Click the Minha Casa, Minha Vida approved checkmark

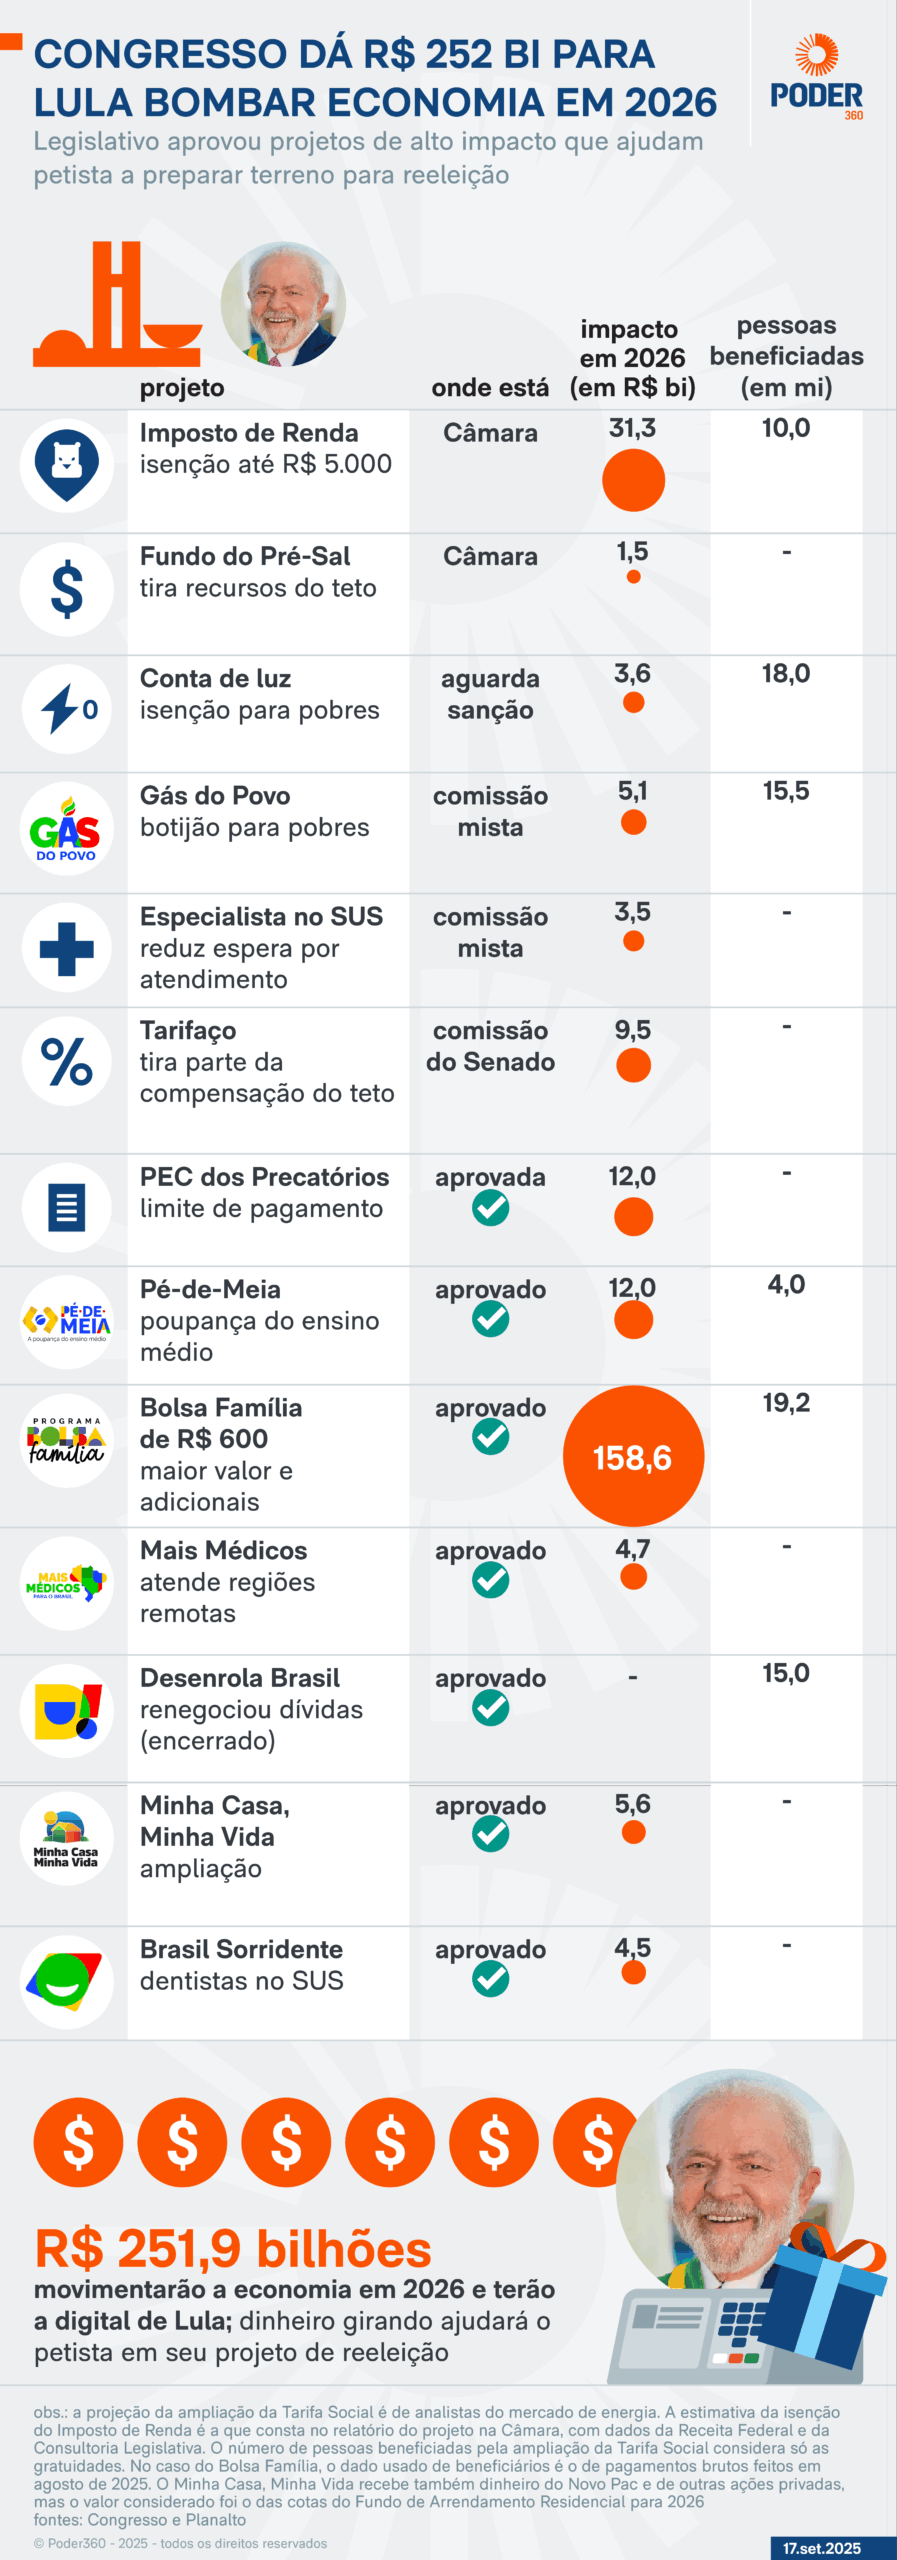click(x=490, y=1834)
